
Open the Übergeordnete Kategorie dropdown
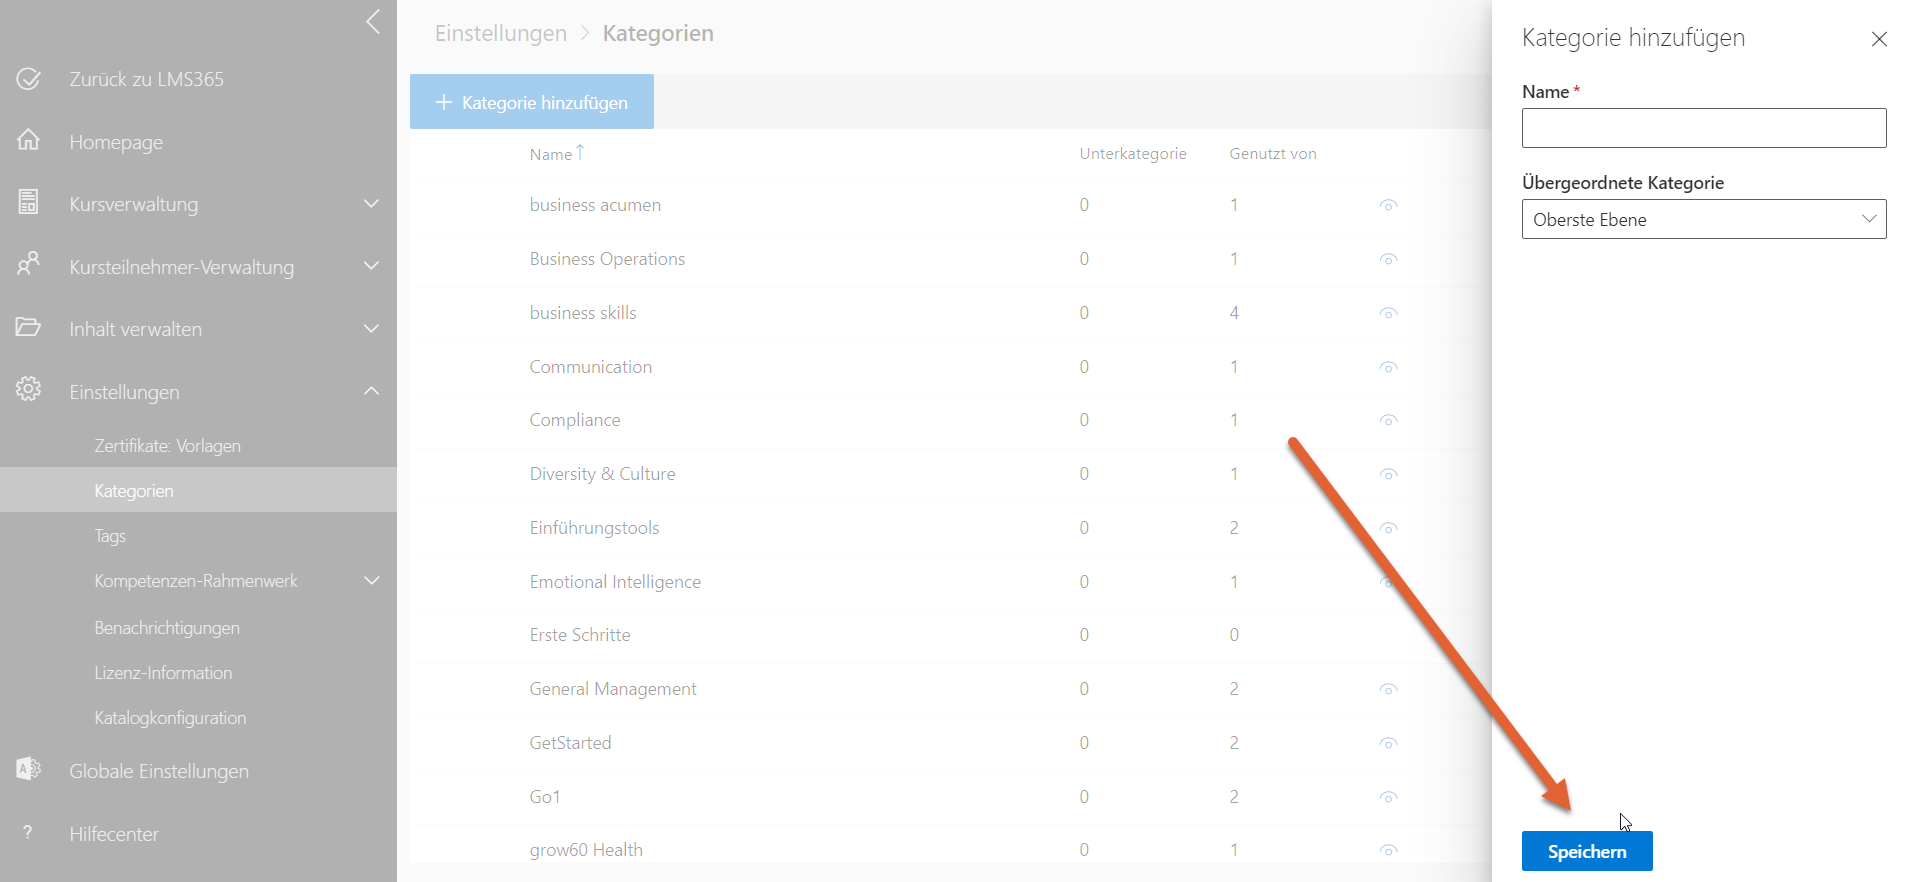[x=1703, y=219]
